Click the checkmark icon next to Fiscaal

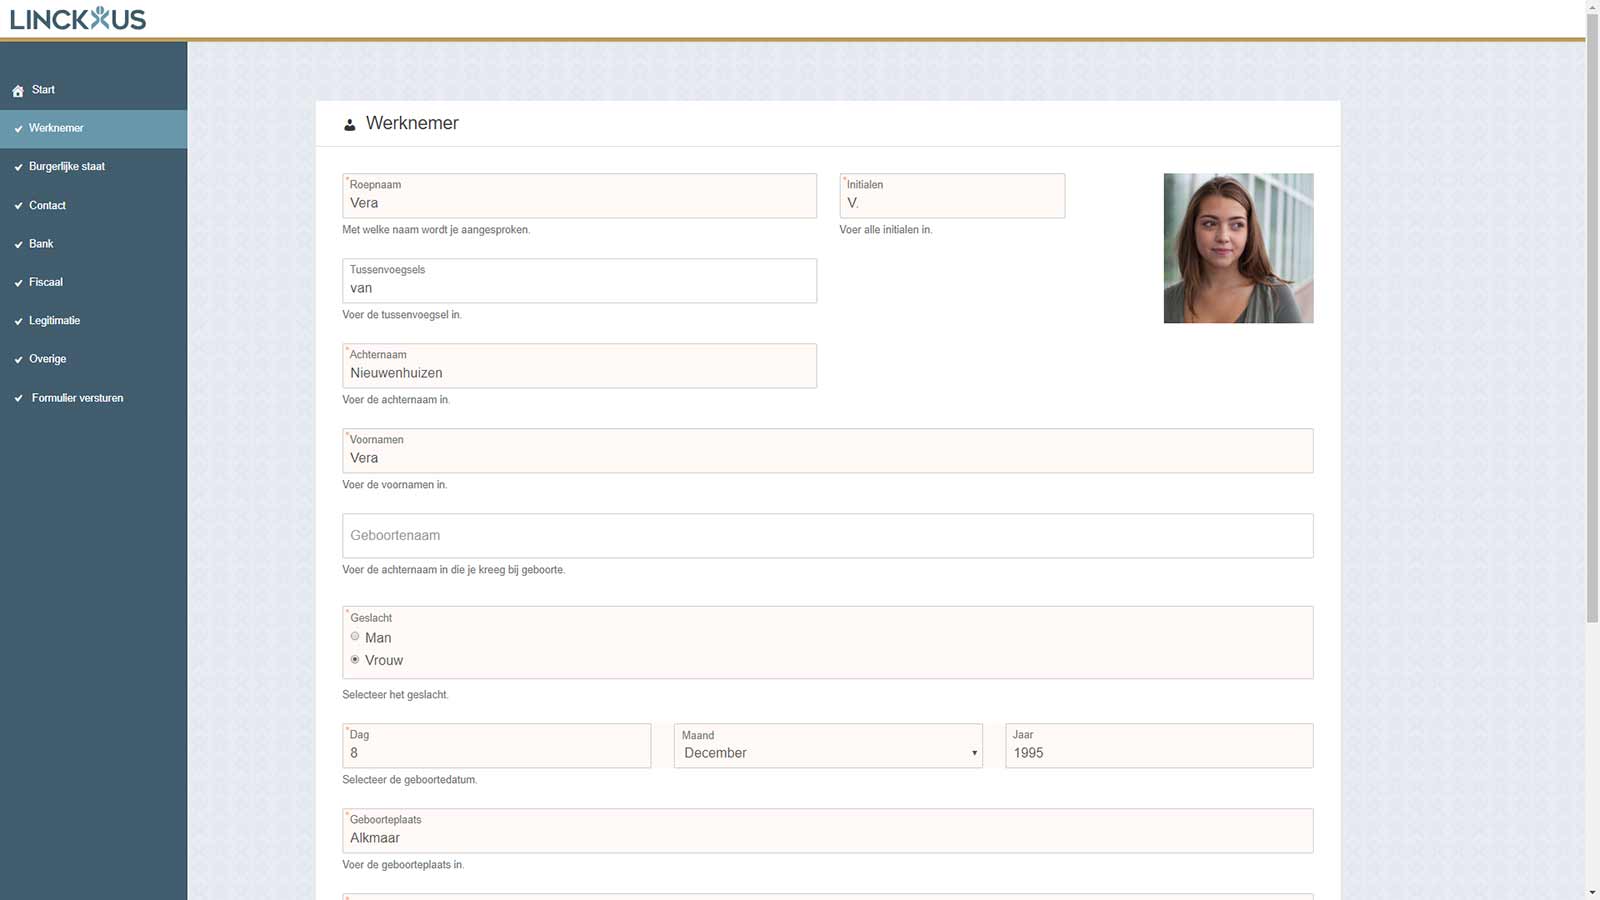point(18,283)
